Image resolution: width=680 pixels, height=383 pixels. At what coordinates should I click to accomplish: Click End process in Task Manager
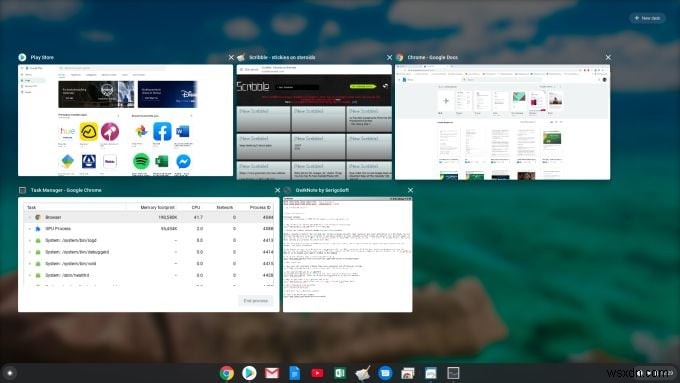(x=256, y=301)
